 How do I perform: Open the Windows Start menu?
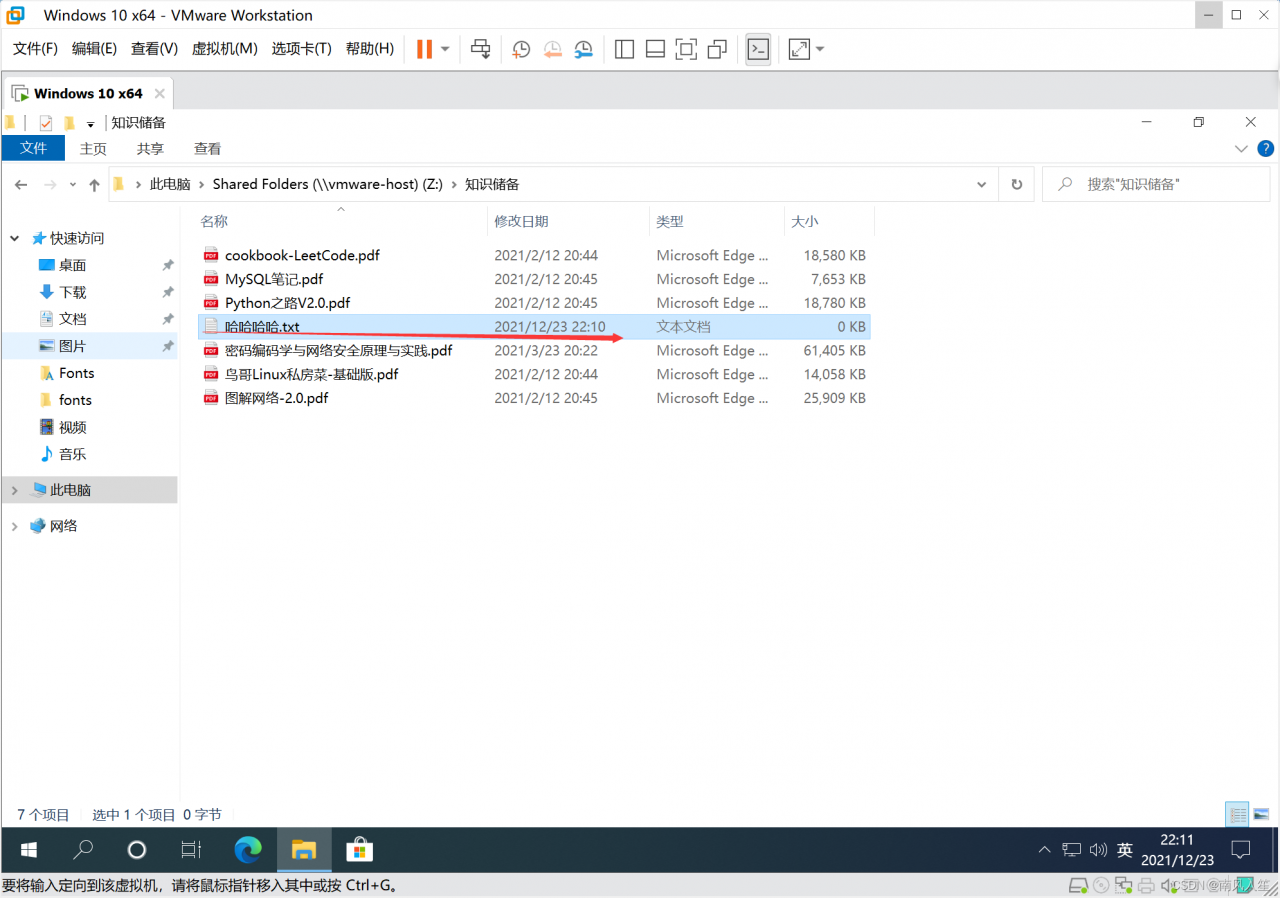point(29,850)
